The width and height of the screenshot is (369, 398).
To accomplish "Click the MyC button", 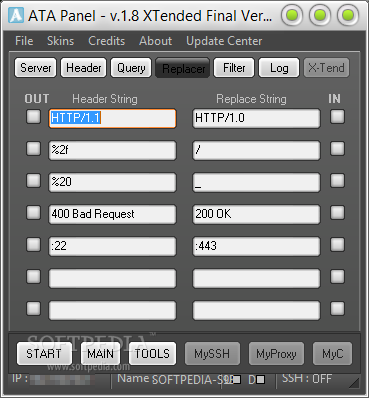I will pyautogui.click(x=332, y=354).
